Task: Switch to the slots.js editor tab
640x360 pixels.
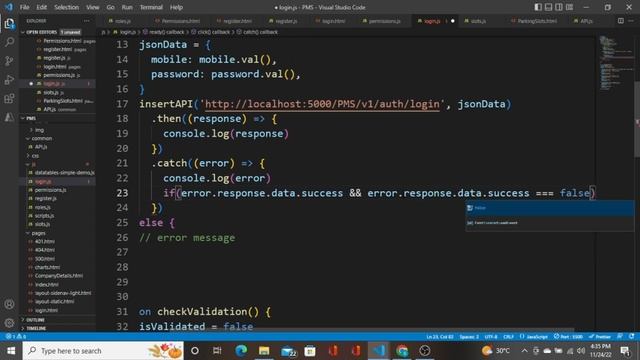Action: (478, 21)
